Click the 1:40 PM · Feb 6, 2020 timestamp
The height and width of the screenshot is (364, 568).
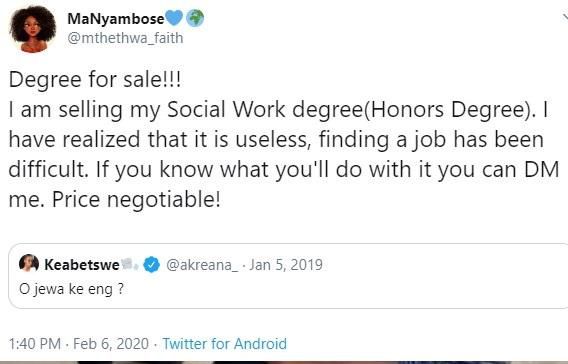[79, 344]
